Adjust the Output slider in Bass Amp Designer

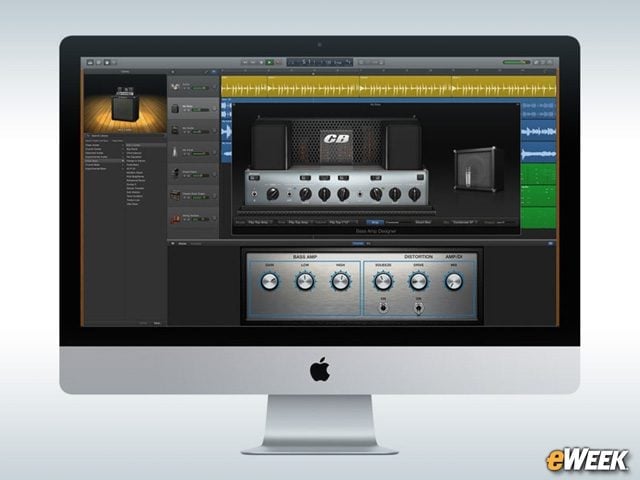pos(505,222)
